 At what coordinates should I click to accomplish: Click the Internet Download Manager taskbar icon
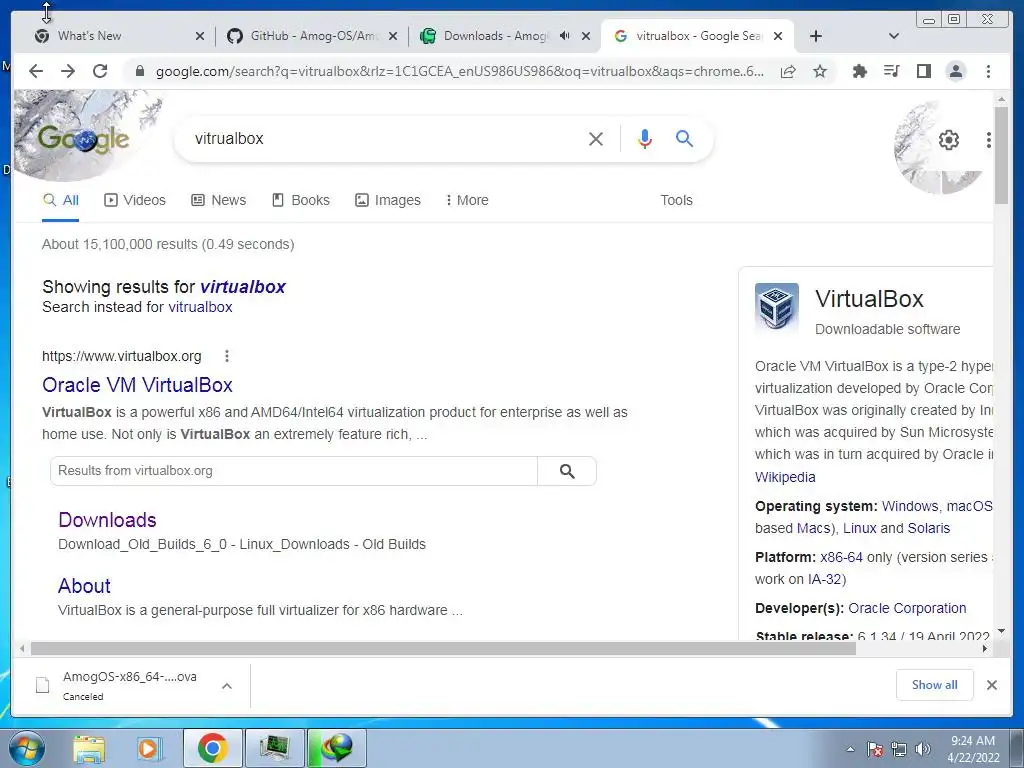coord(337,748)
